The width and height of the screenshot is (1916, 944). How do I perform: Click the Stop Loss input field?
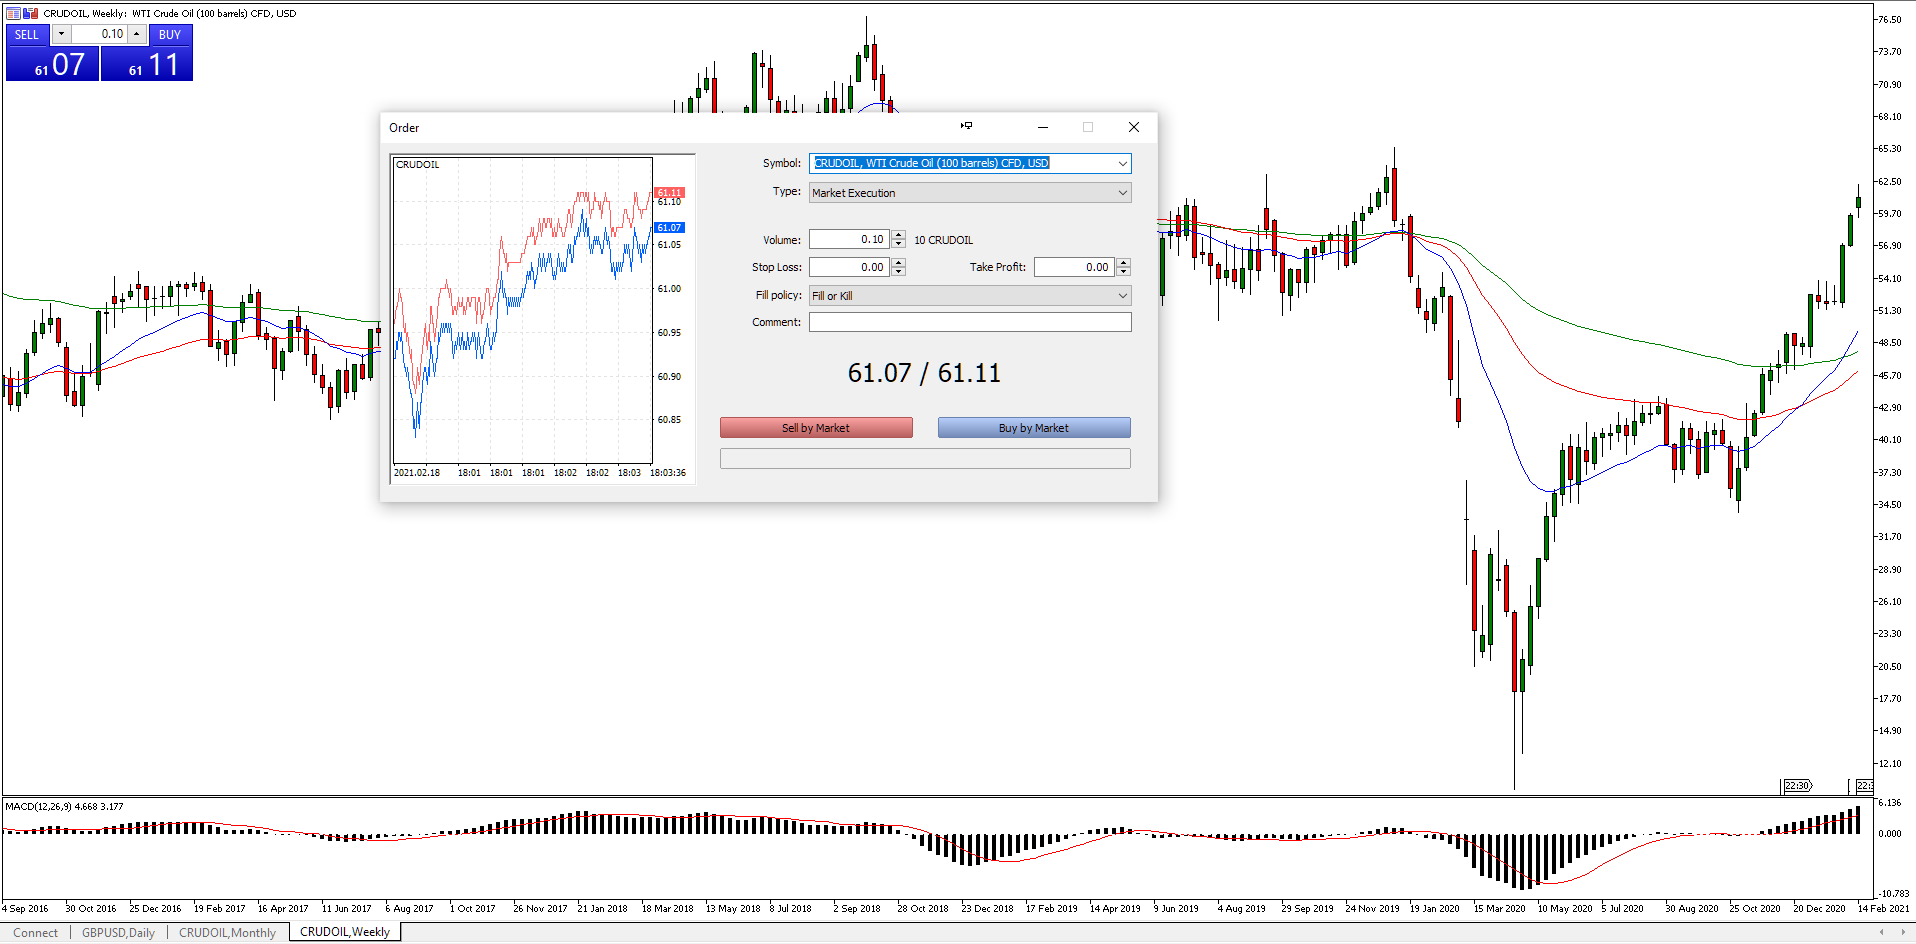[x=849, y=267]
